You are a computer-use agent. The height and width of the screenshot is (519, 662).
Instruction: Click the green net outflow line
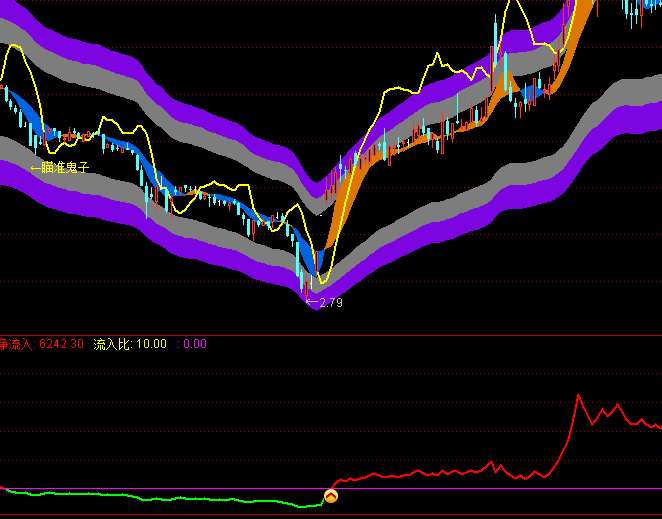pos(150,497)
